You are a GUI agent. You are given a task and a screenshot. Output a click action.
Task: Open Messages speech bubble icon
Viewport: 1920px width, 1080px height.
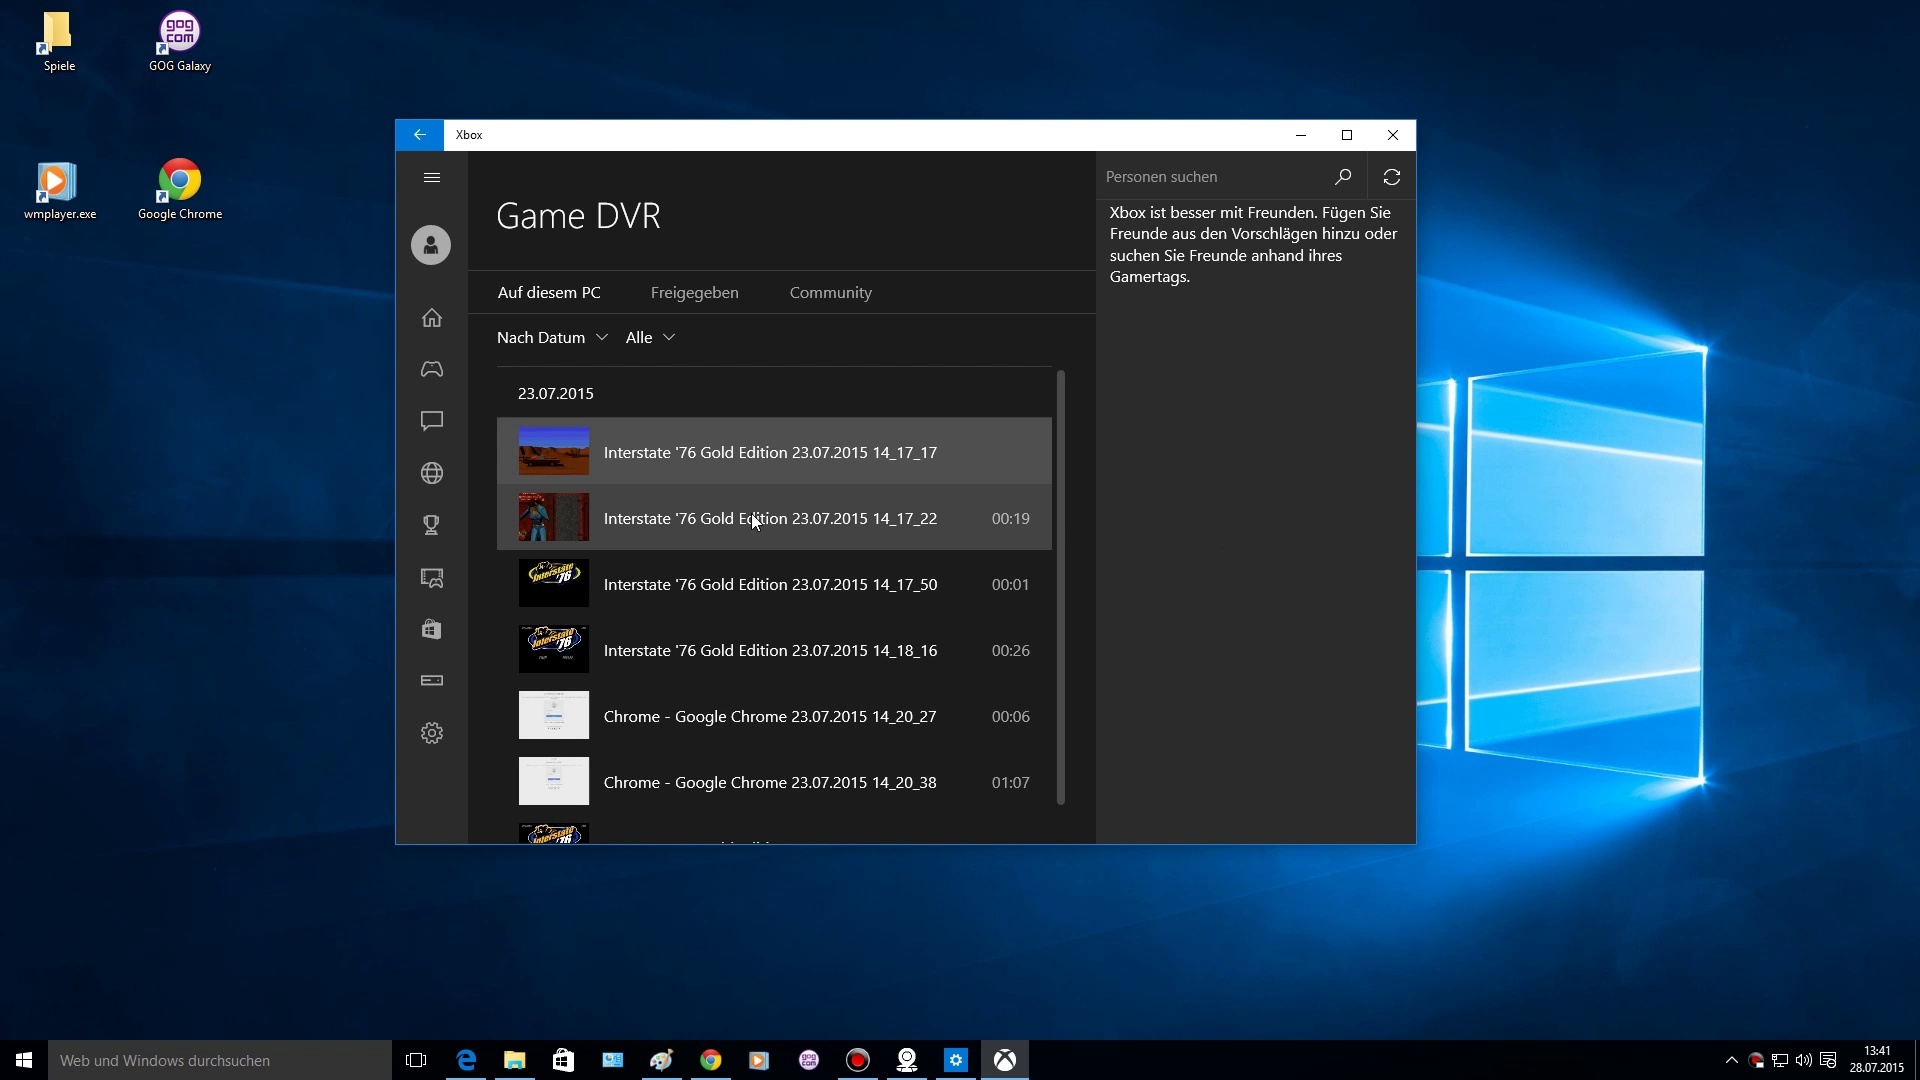click(x=432, y=421)
